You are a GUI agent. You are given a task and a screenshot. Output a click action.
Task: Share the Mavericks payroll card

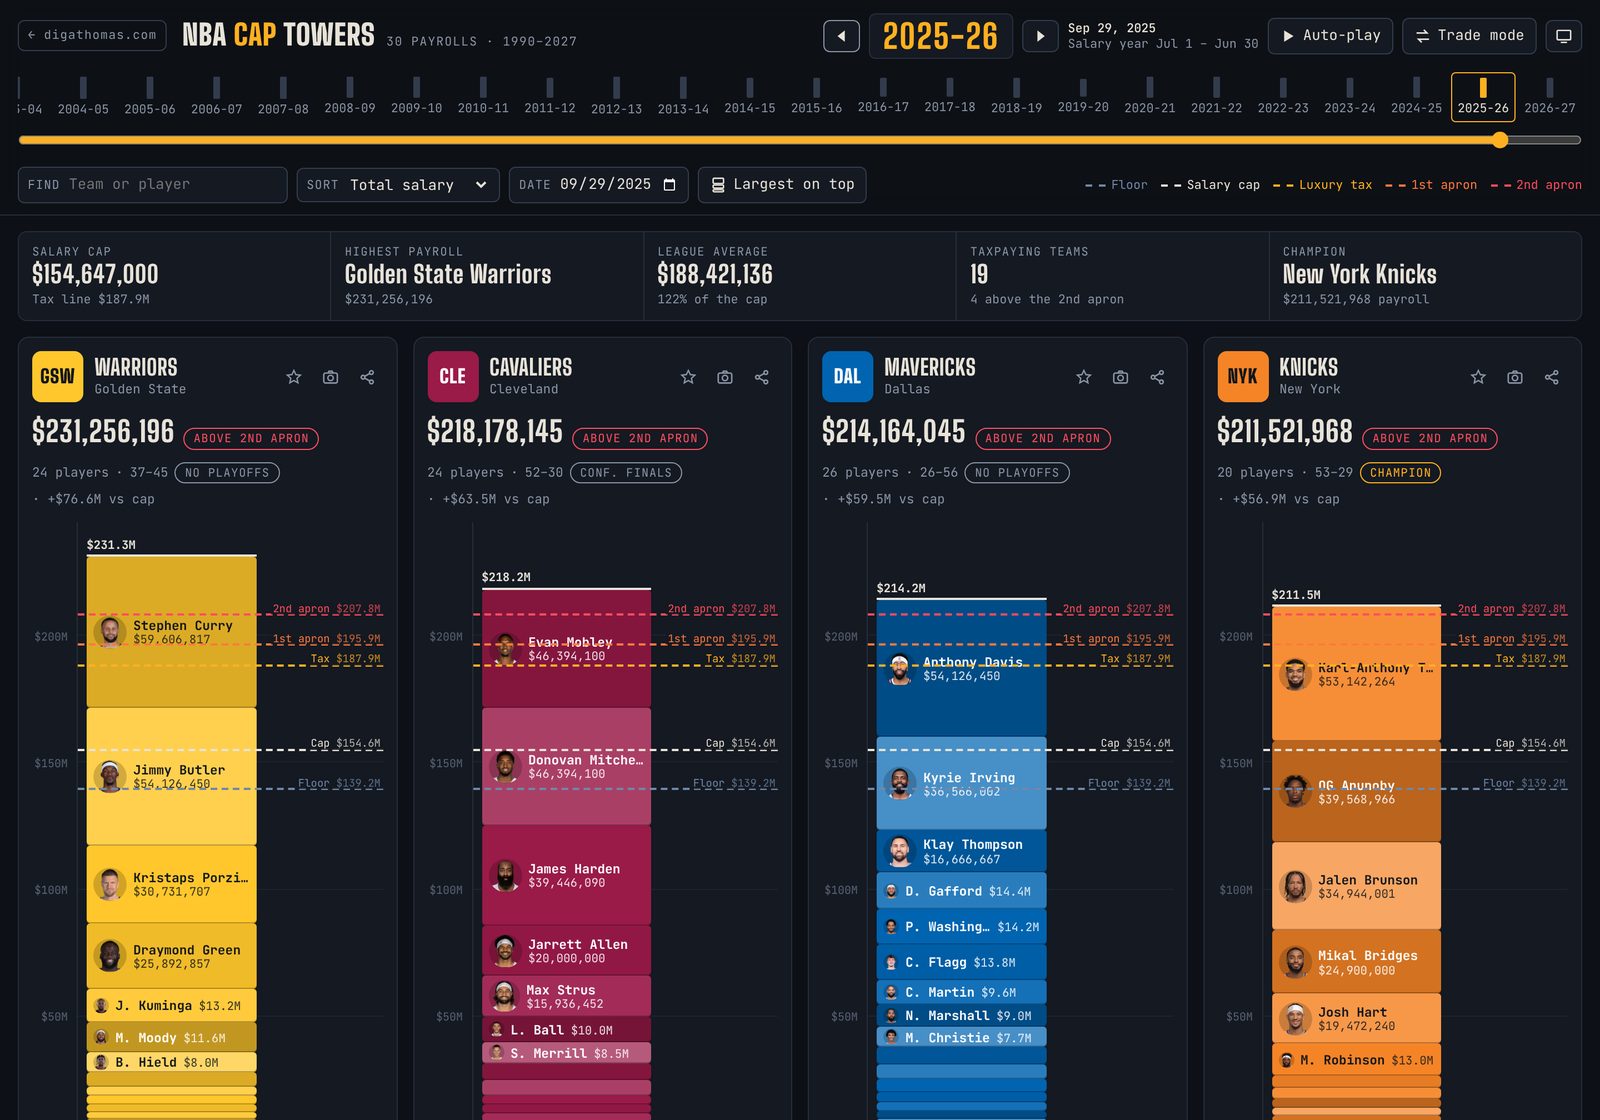pos(1157,377)
